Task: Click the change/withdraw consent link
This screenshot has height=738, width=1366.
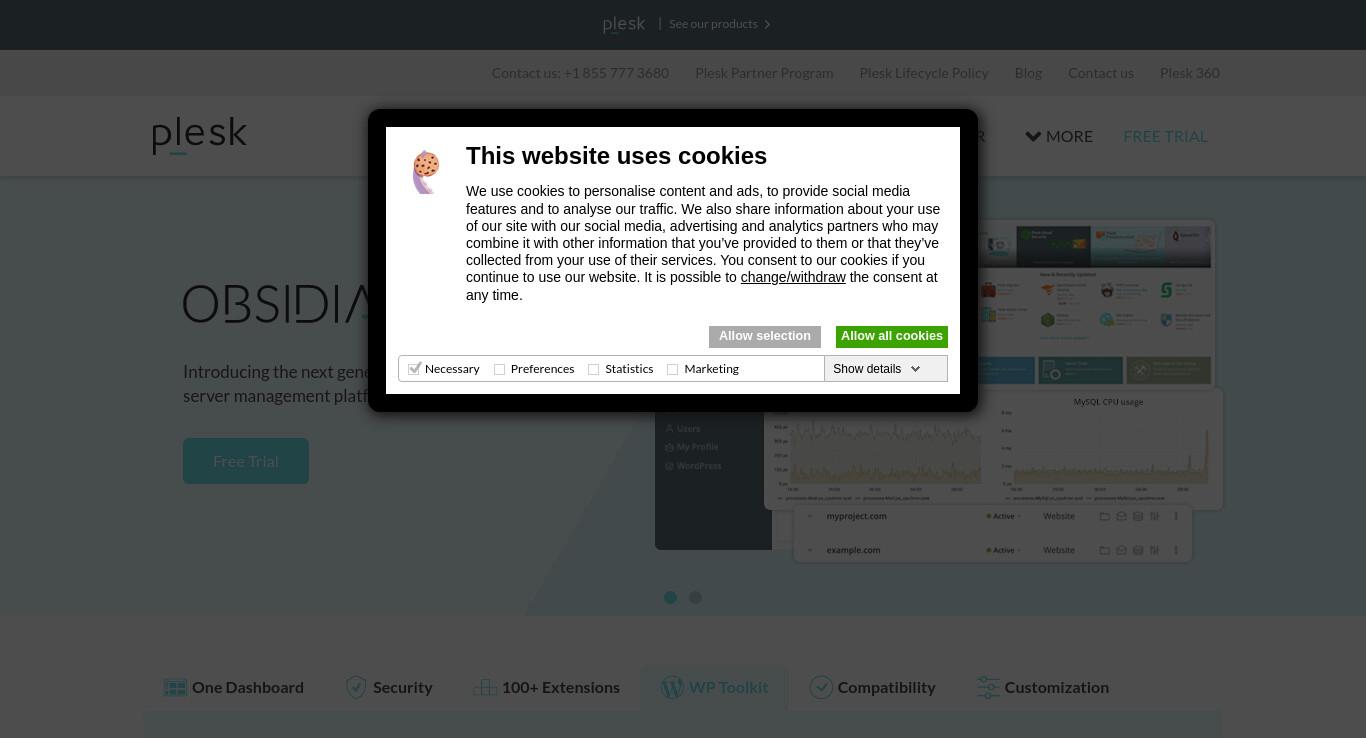Action: coord(793,277)
